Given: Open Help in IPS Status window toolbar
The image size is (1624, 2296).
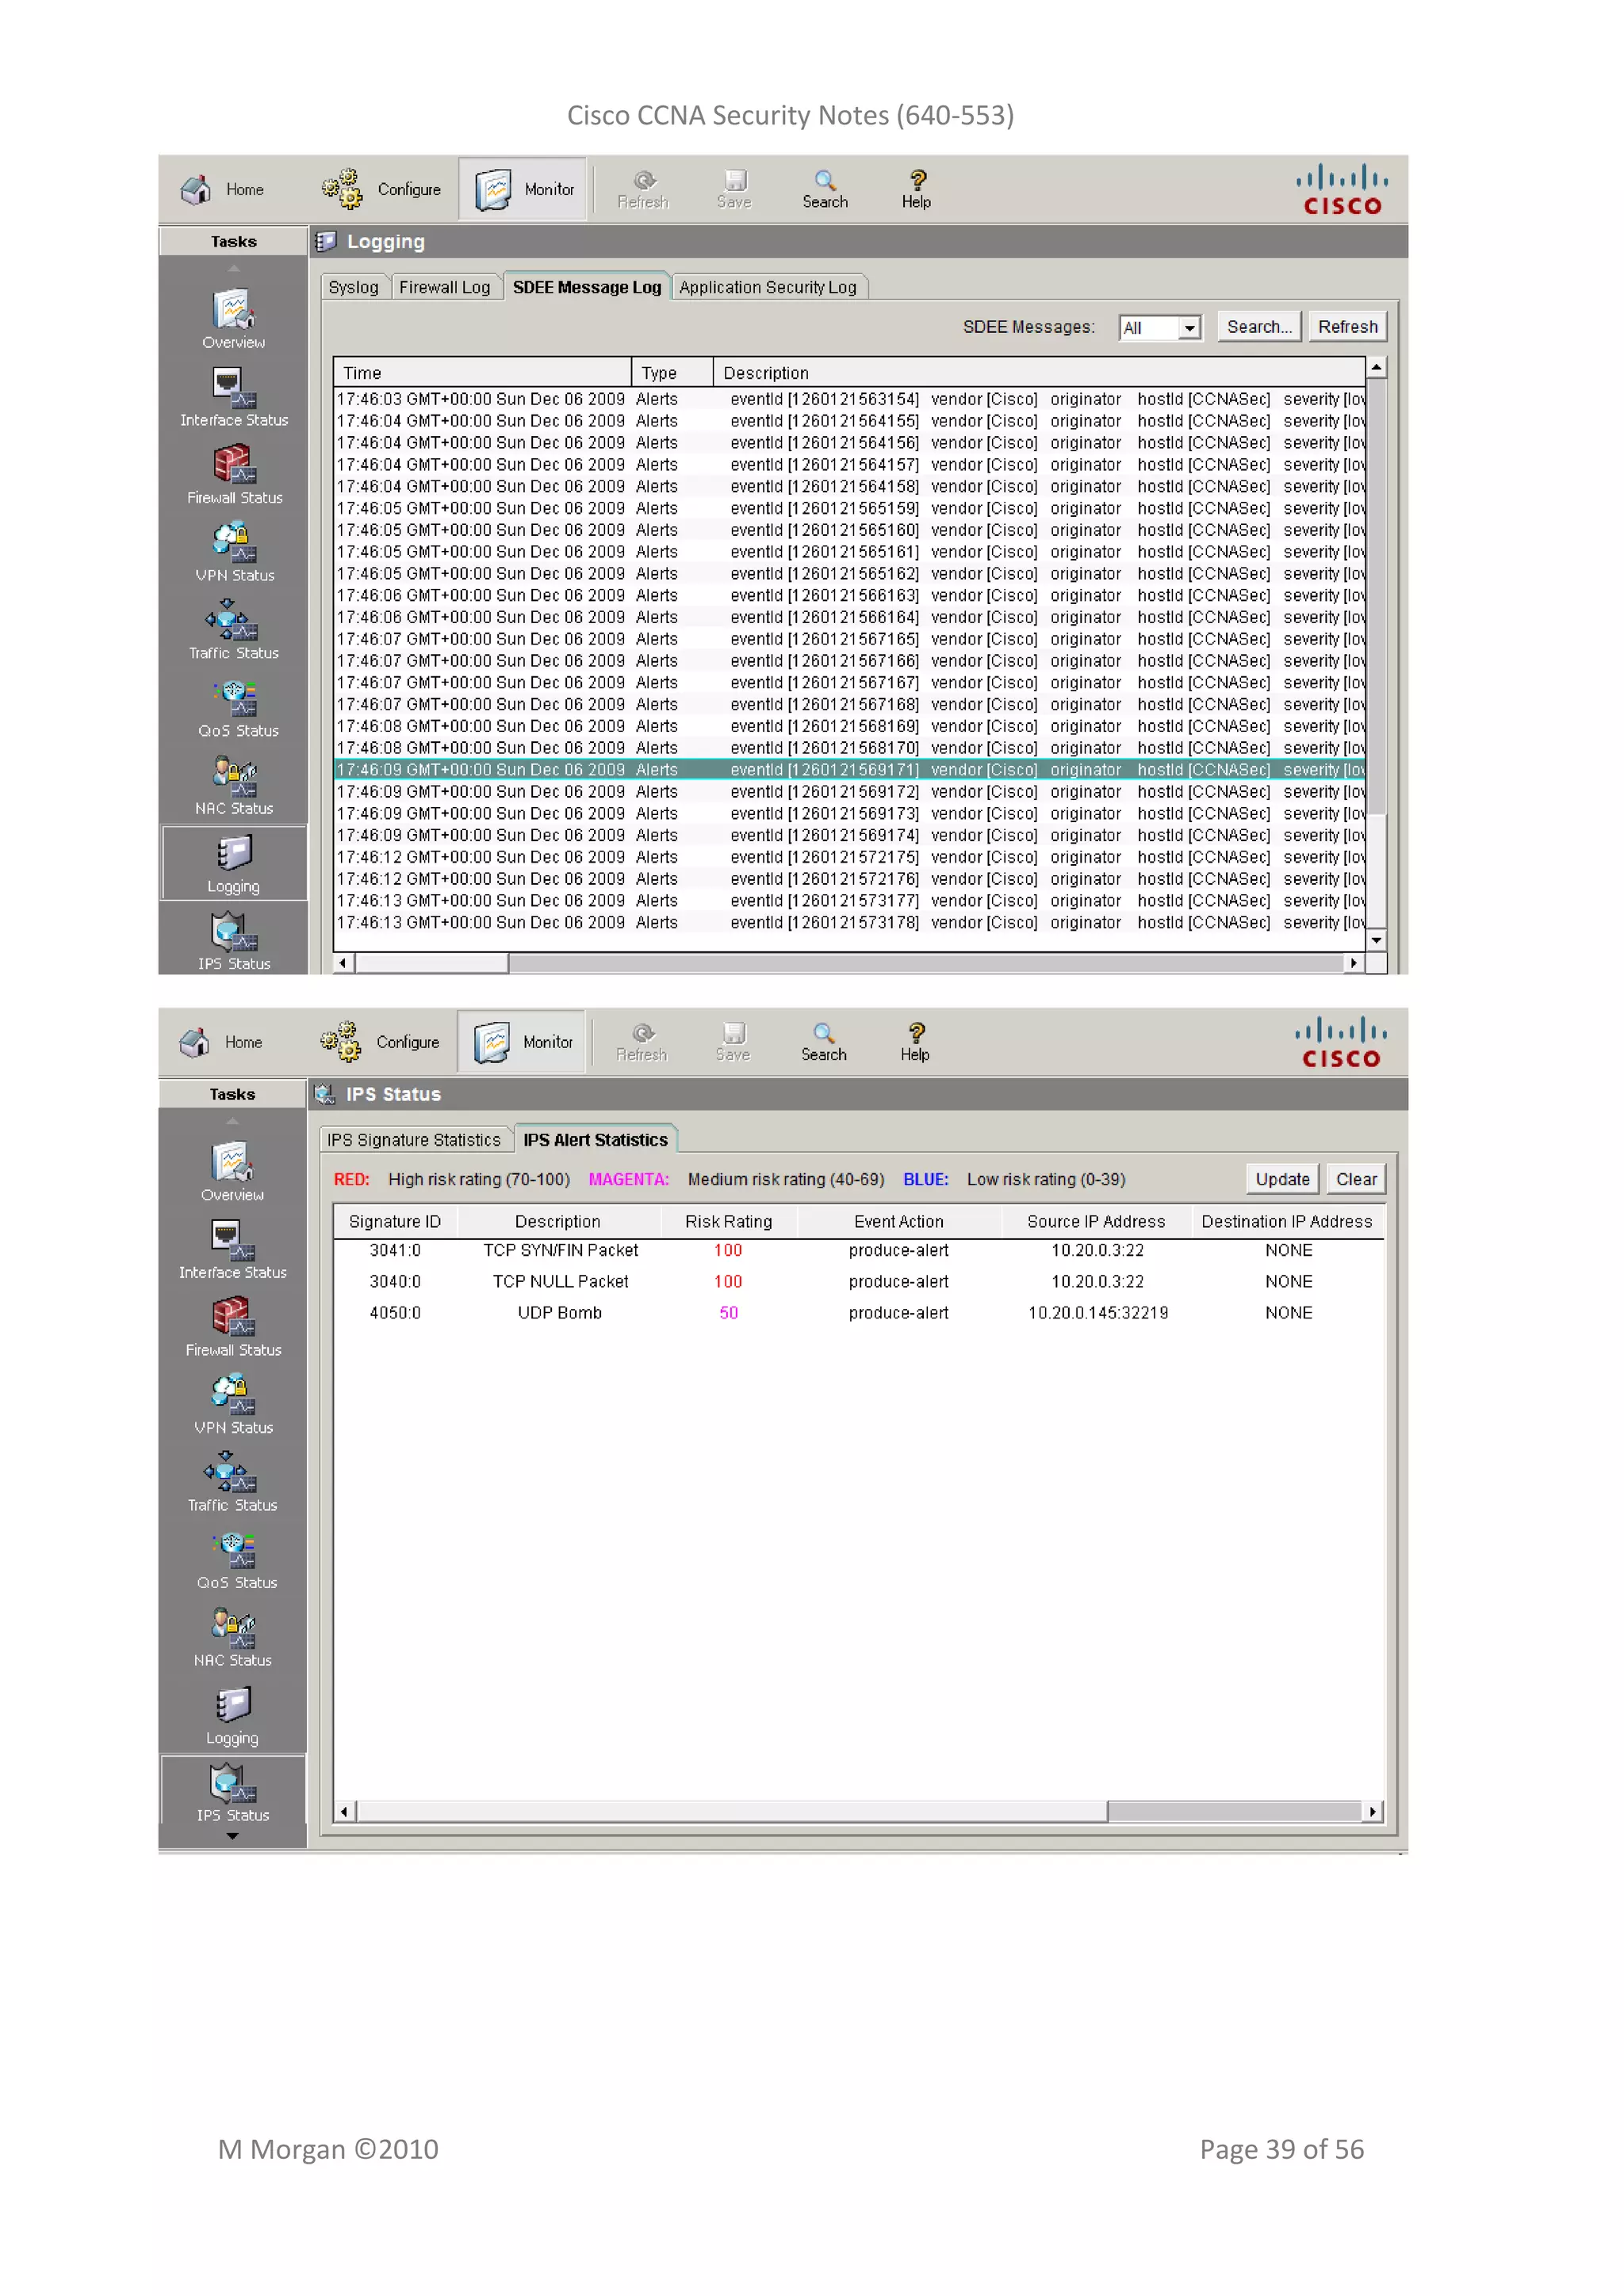Looking at the screenshot, I should coord(915,1043).
